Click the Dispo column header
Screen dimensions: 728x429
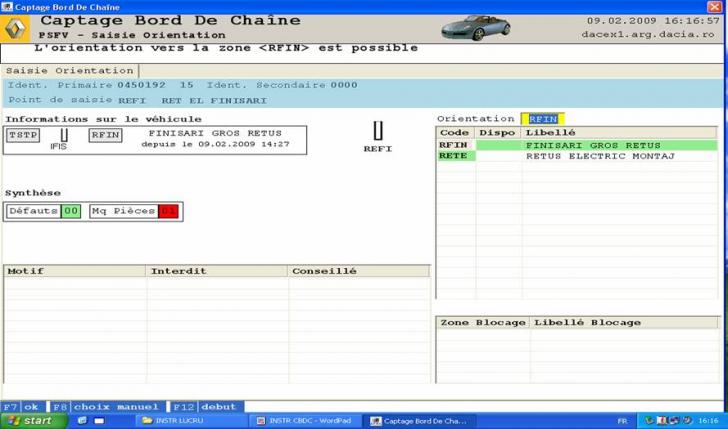[498, 133]
